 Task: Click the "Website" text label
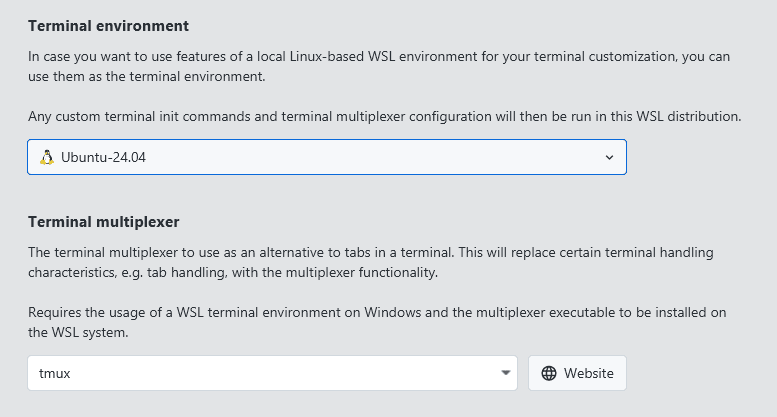[588, 373]
